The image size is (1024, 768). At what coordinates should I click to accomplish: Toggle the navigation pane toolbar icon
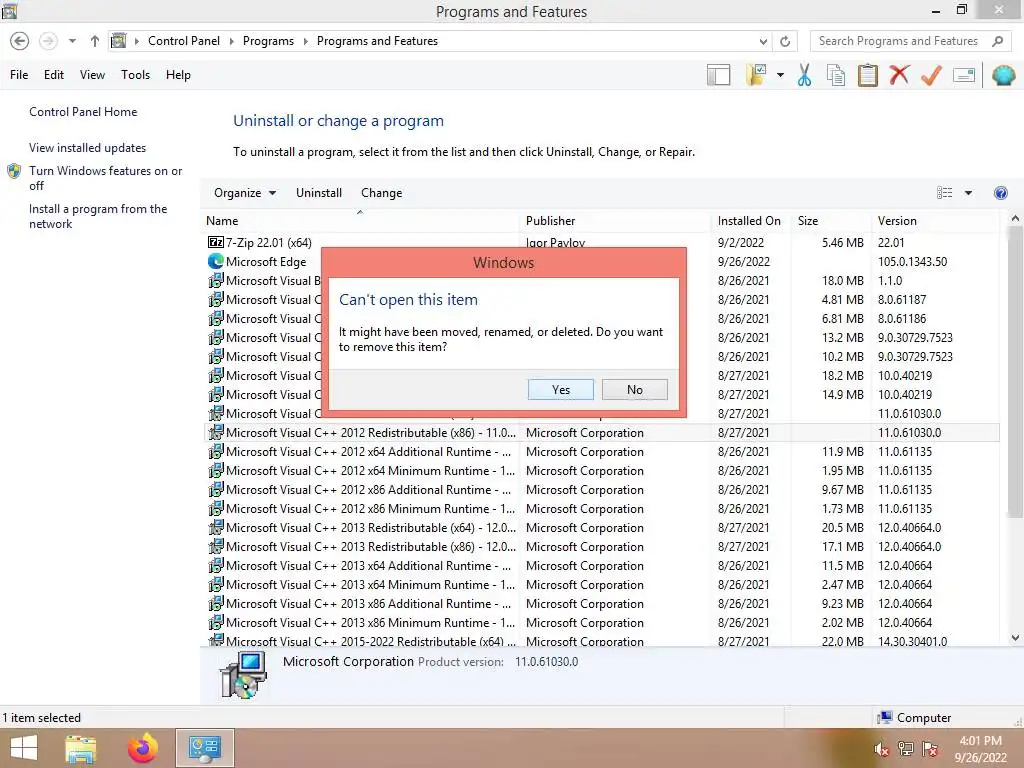click(718, 75)
